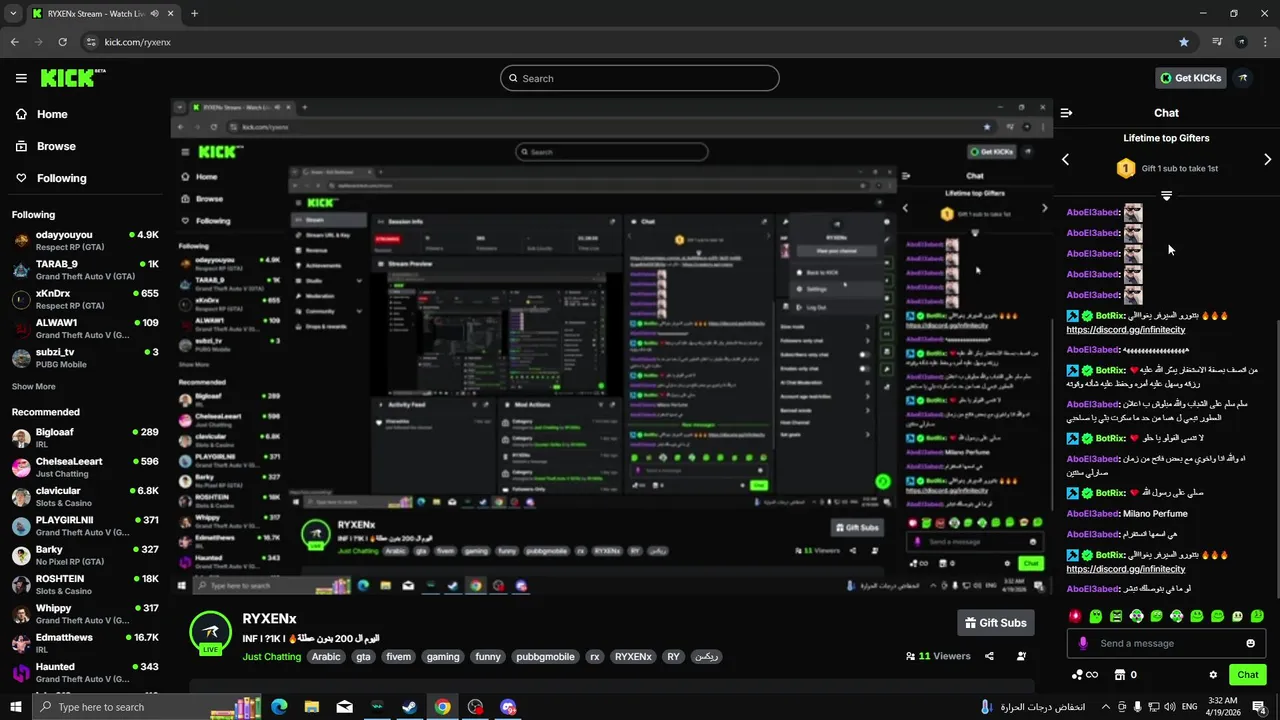Viewport: 1280px width, 720px height.
Task: Open odayyouyou's channel in Following
Action: click(85, 240)
